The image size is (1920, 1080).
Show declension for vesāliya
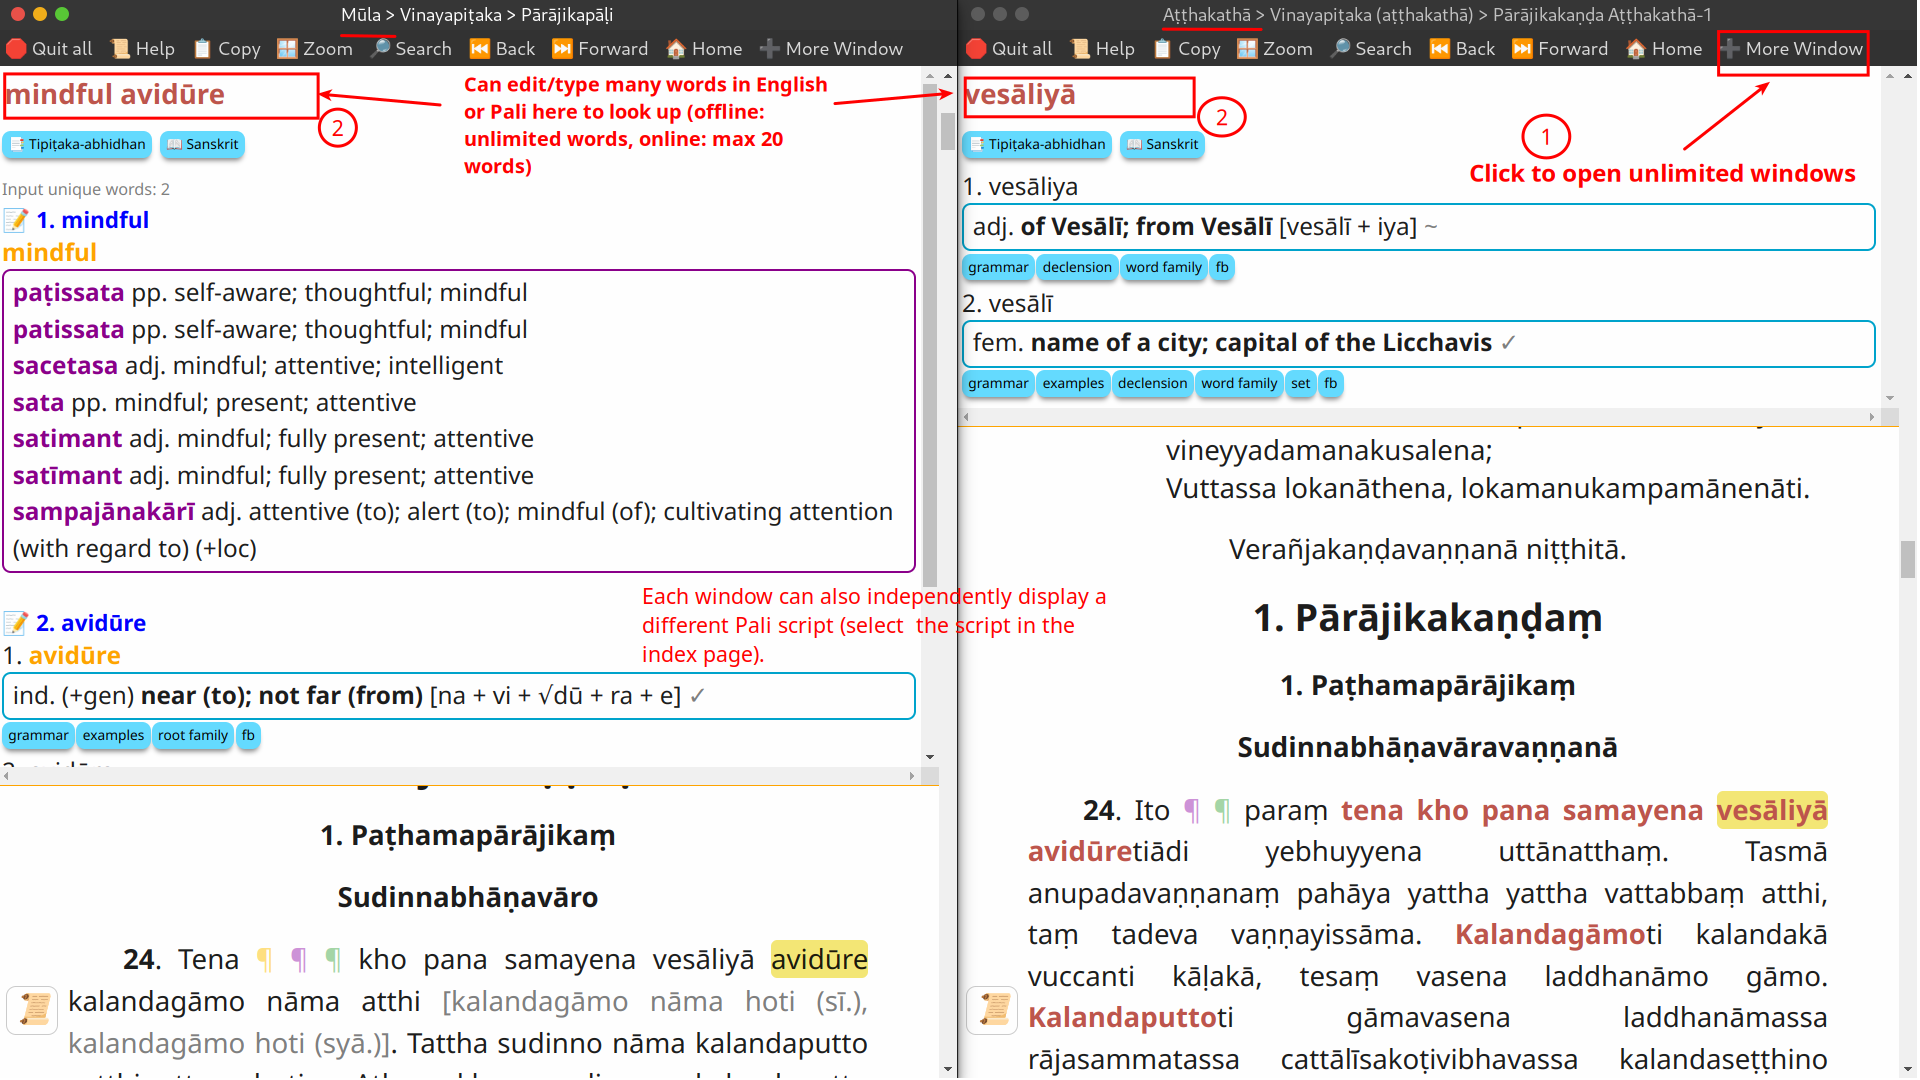coord(1077,267)
